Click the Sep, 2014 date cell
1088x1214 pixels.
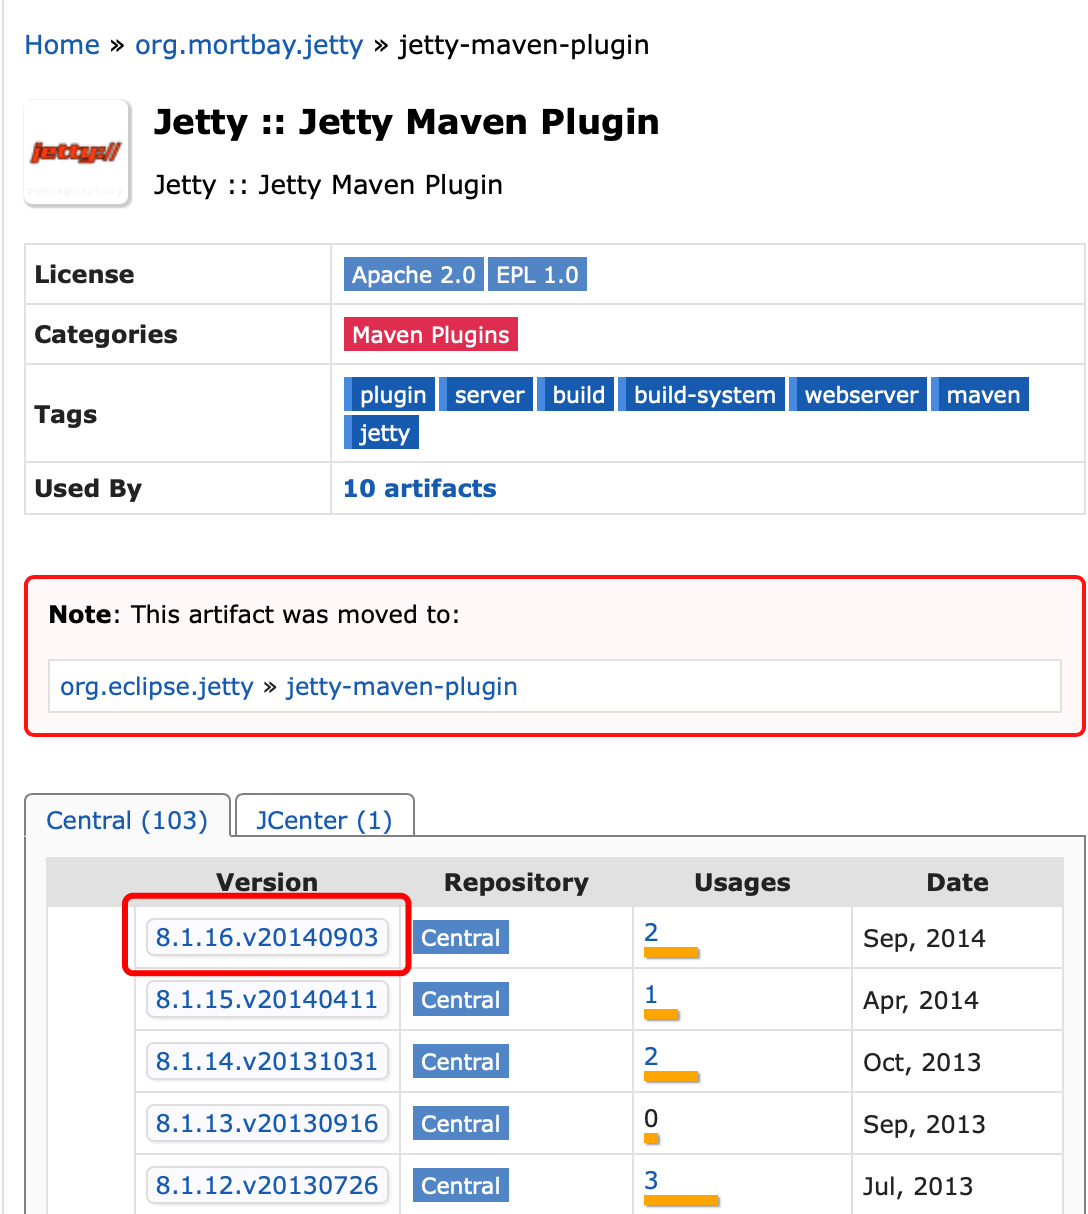[924, 939]
